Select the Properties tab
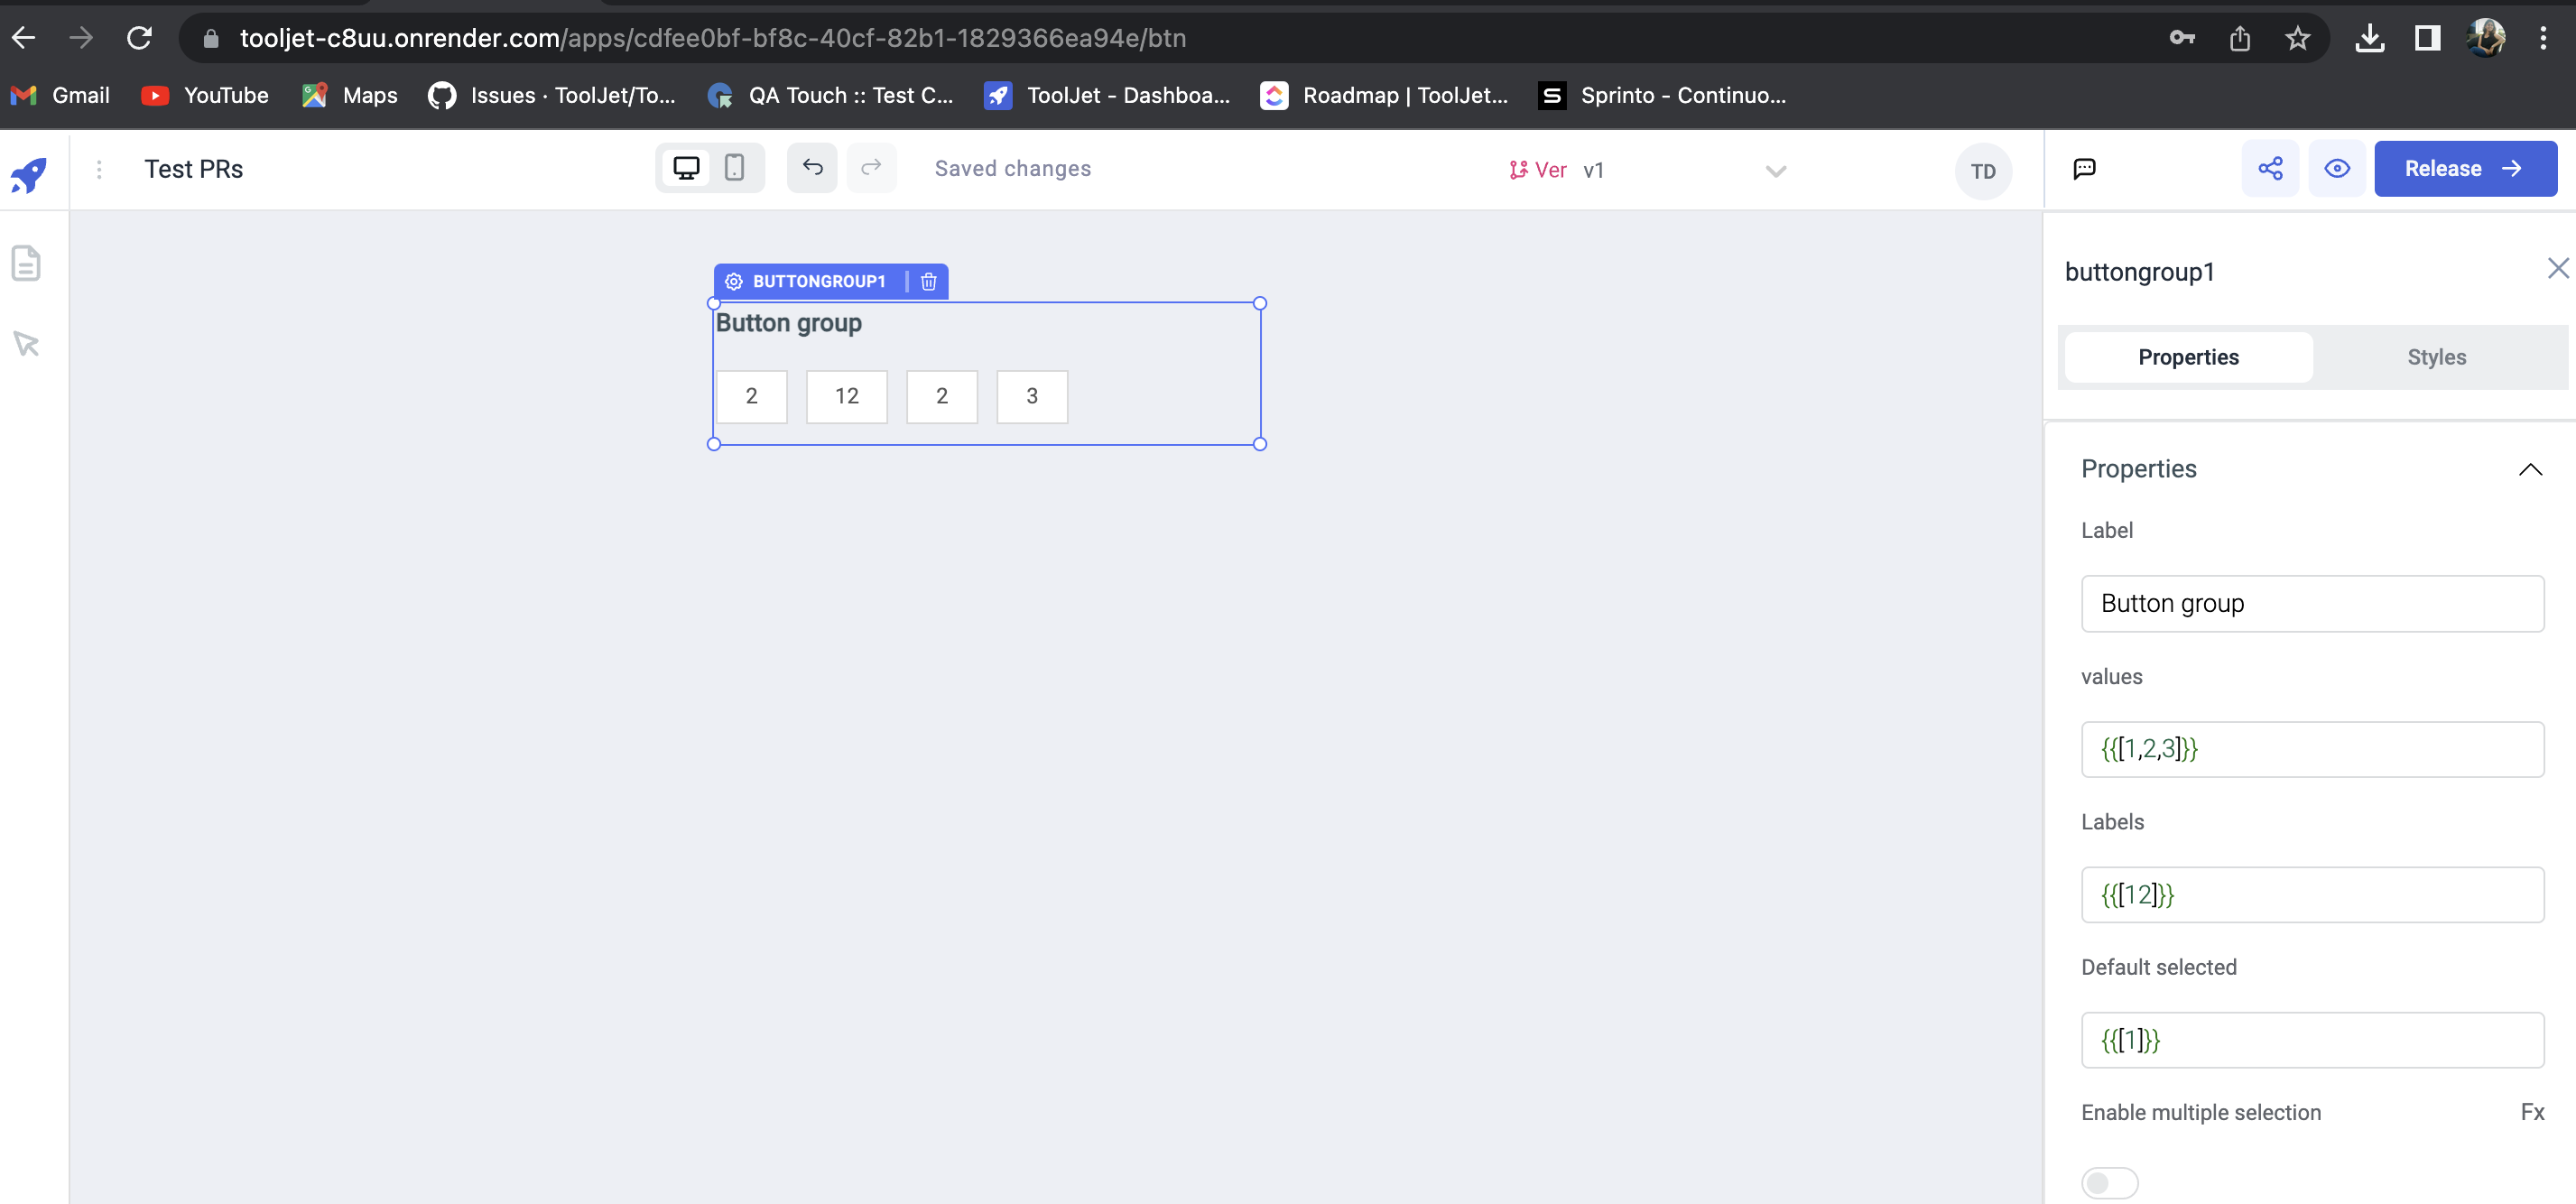This screenshot has width=2576, height=1204. (2188, 356)
